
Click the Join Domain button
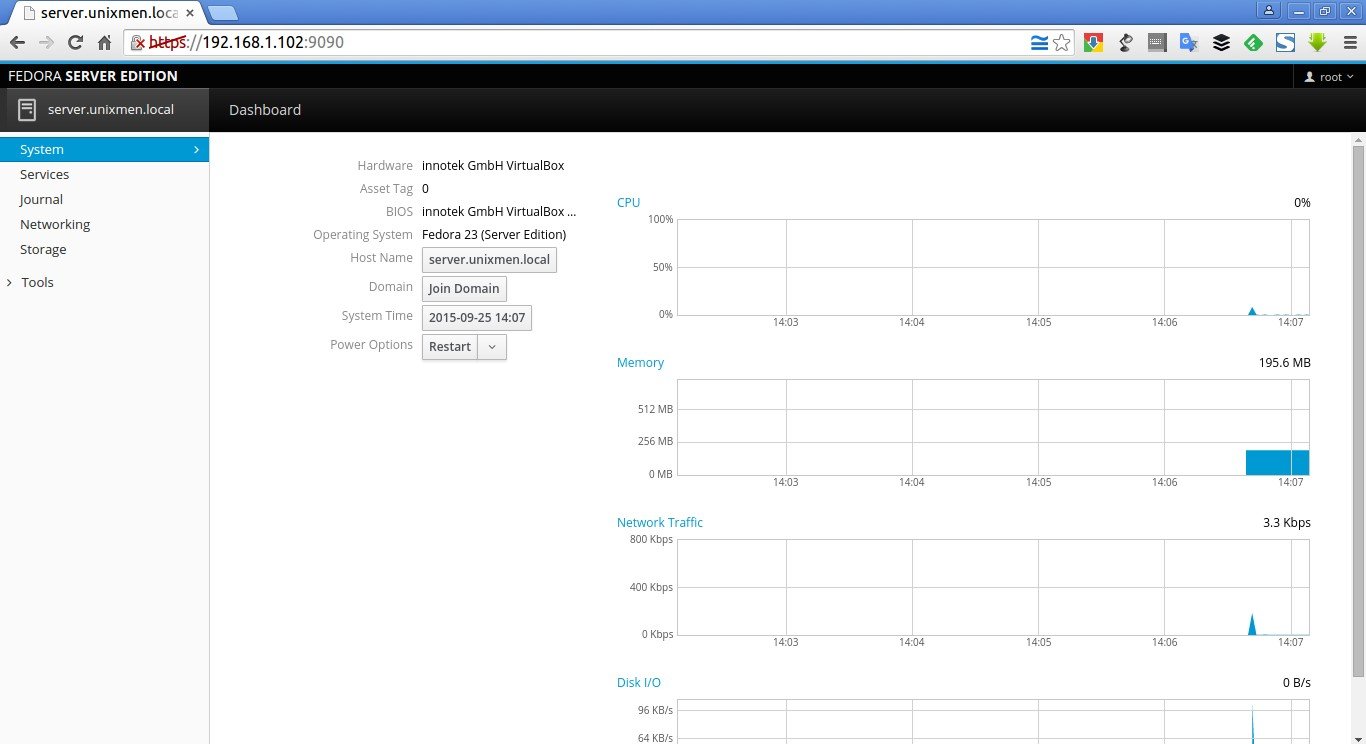point(464,289)
